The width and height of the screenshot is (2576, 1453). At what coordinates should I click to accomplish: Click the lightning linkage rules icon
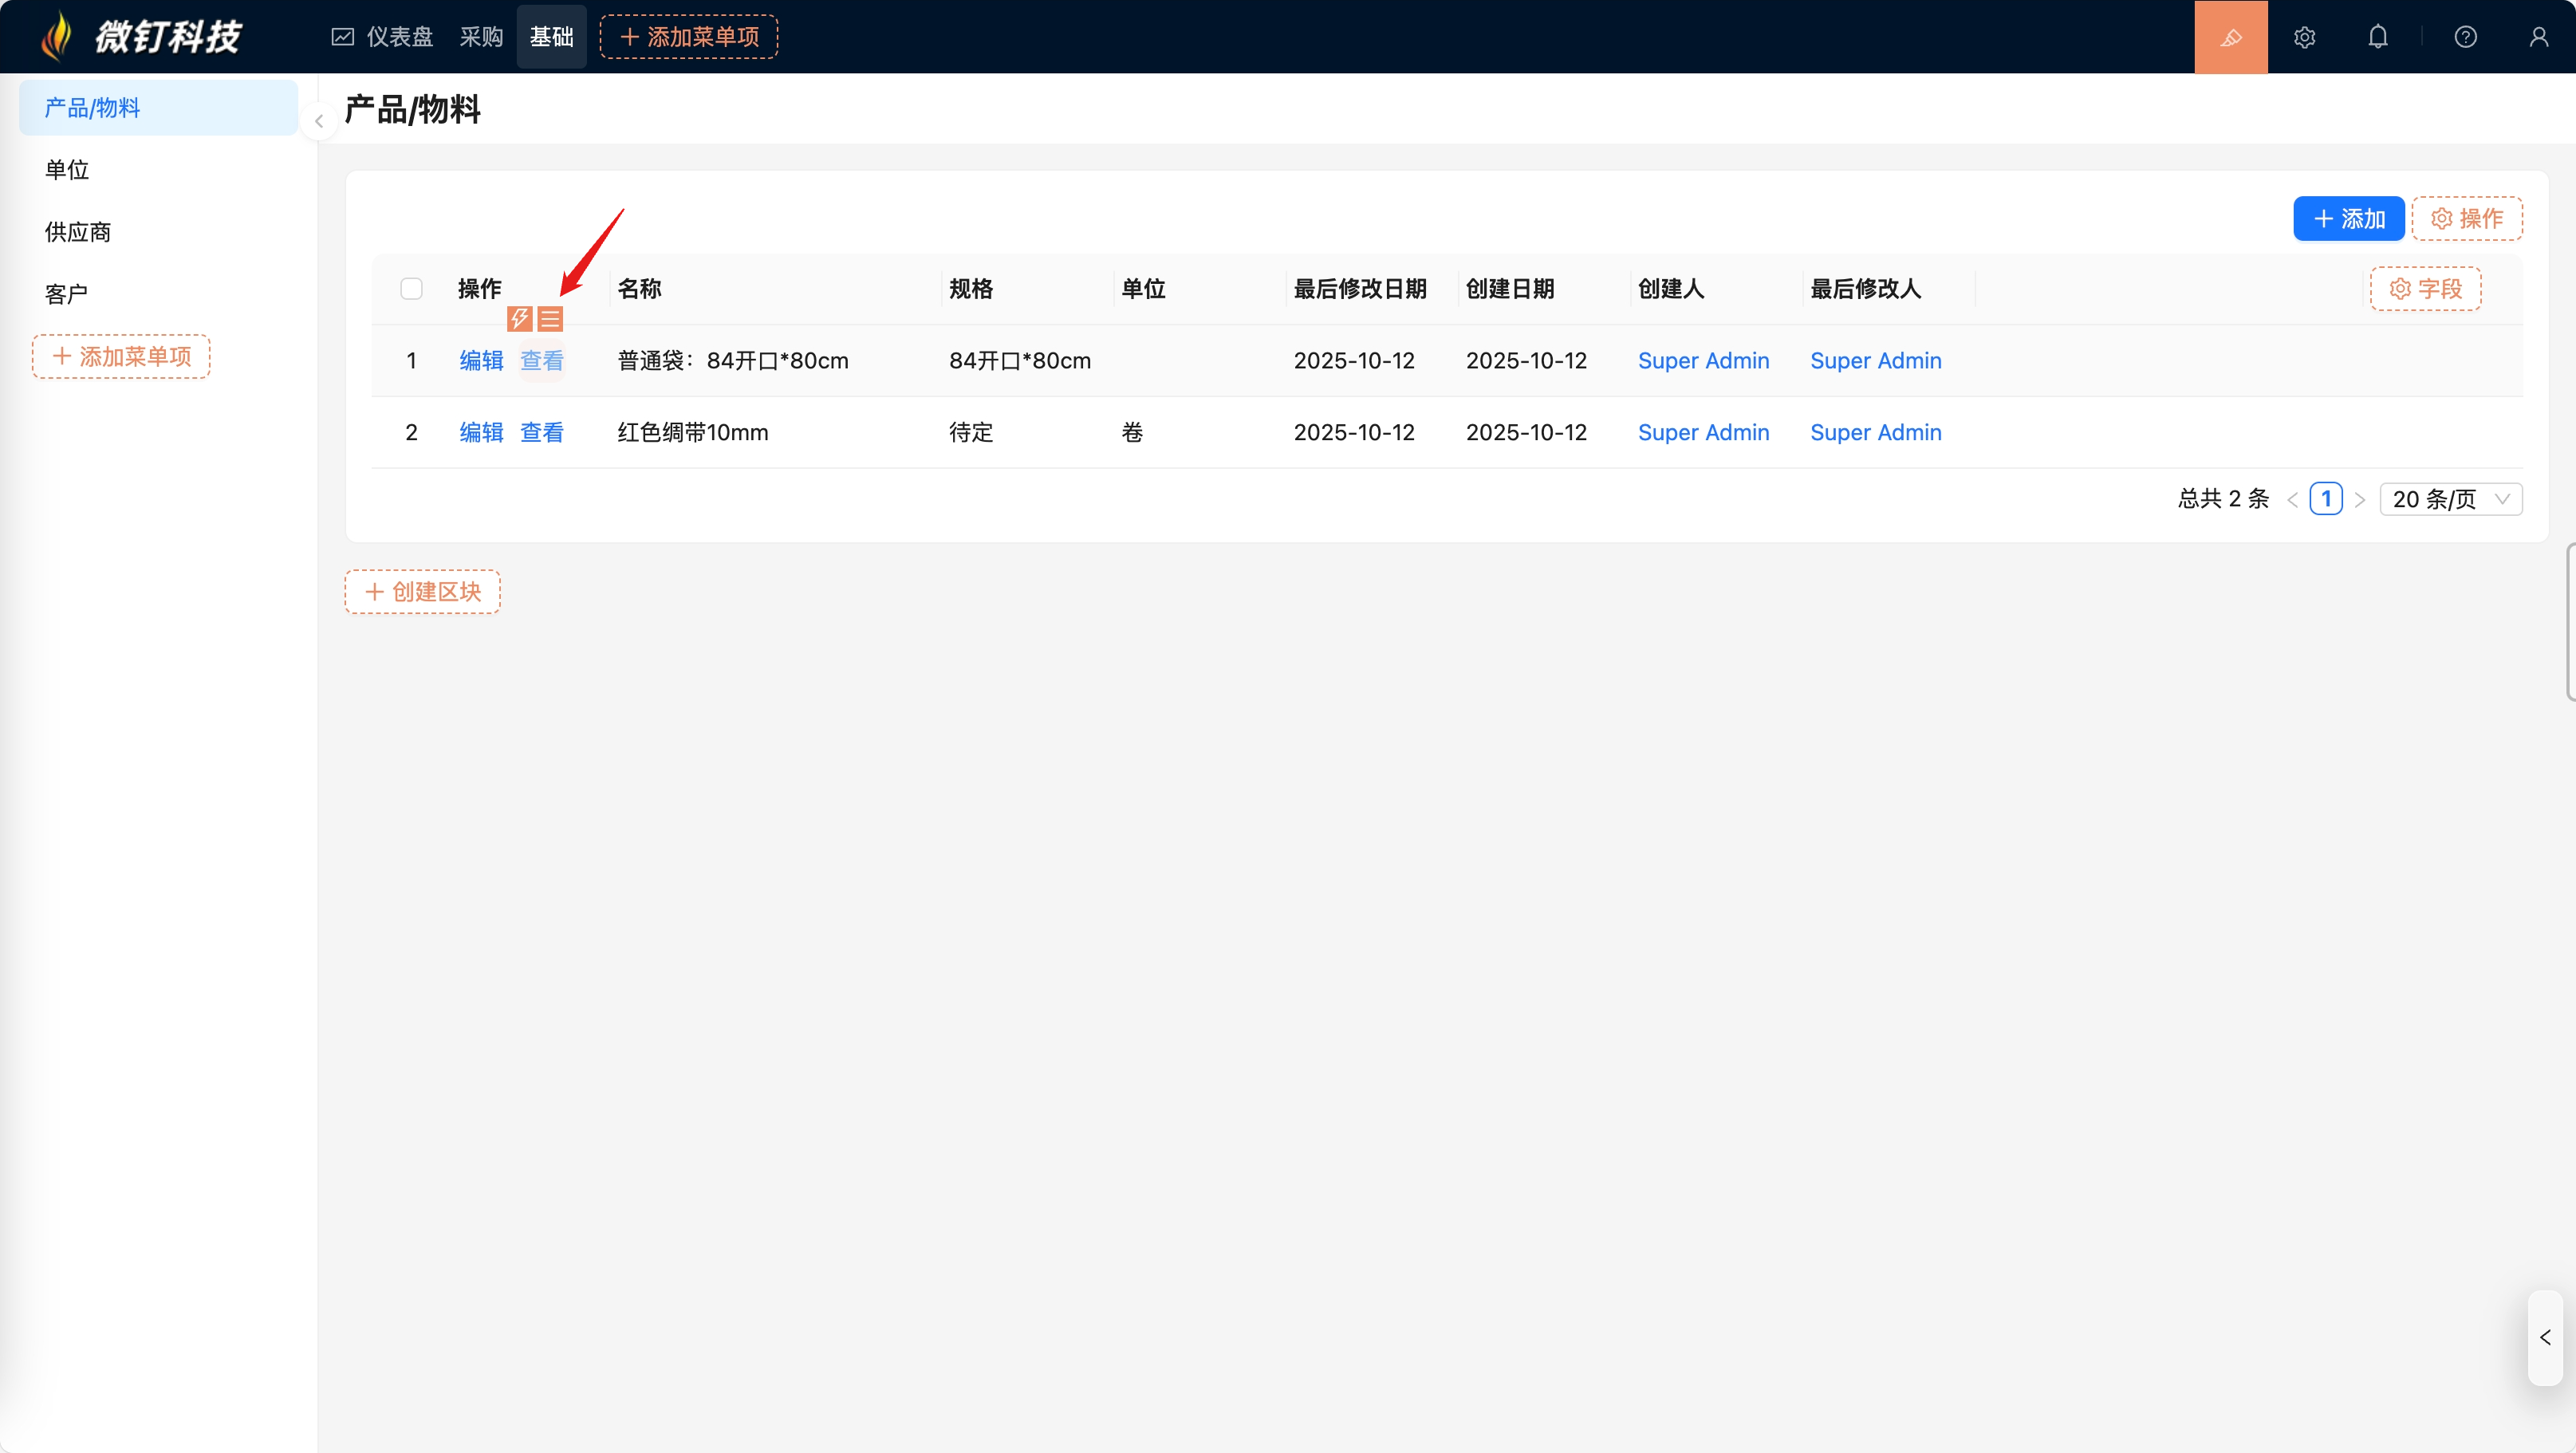tap(519, 319)
